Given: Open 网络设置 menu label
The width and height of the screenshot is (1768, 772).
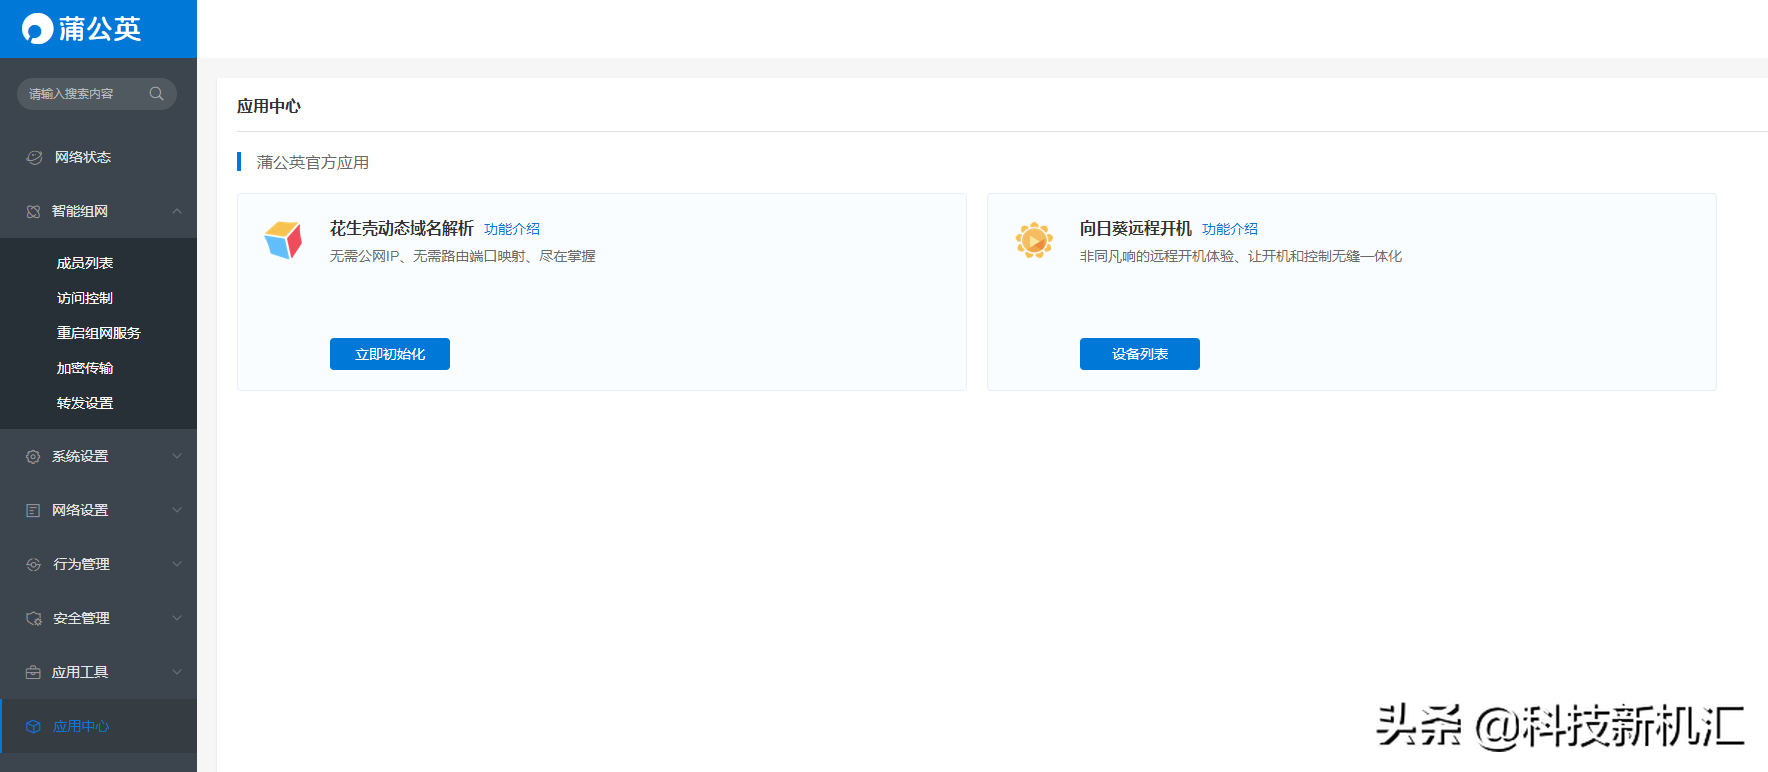Looking at the screenshot, I should tap(80, 510).
